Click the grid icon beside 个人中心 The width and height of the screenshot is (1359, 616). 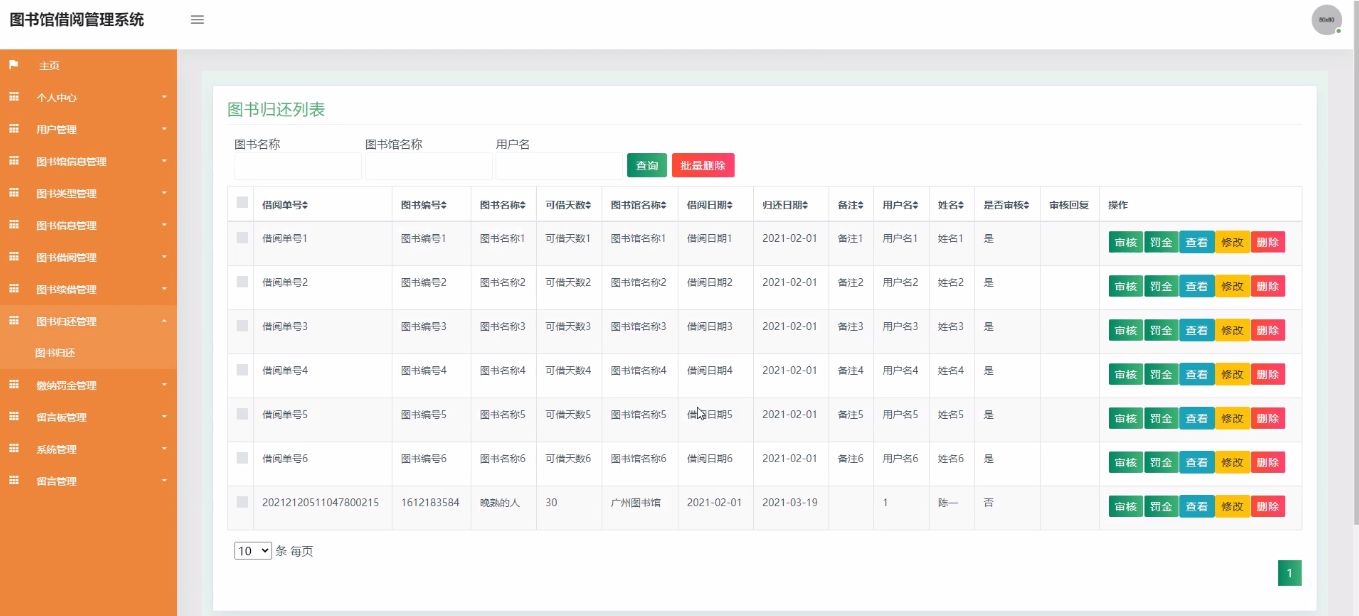coord(14,97)
